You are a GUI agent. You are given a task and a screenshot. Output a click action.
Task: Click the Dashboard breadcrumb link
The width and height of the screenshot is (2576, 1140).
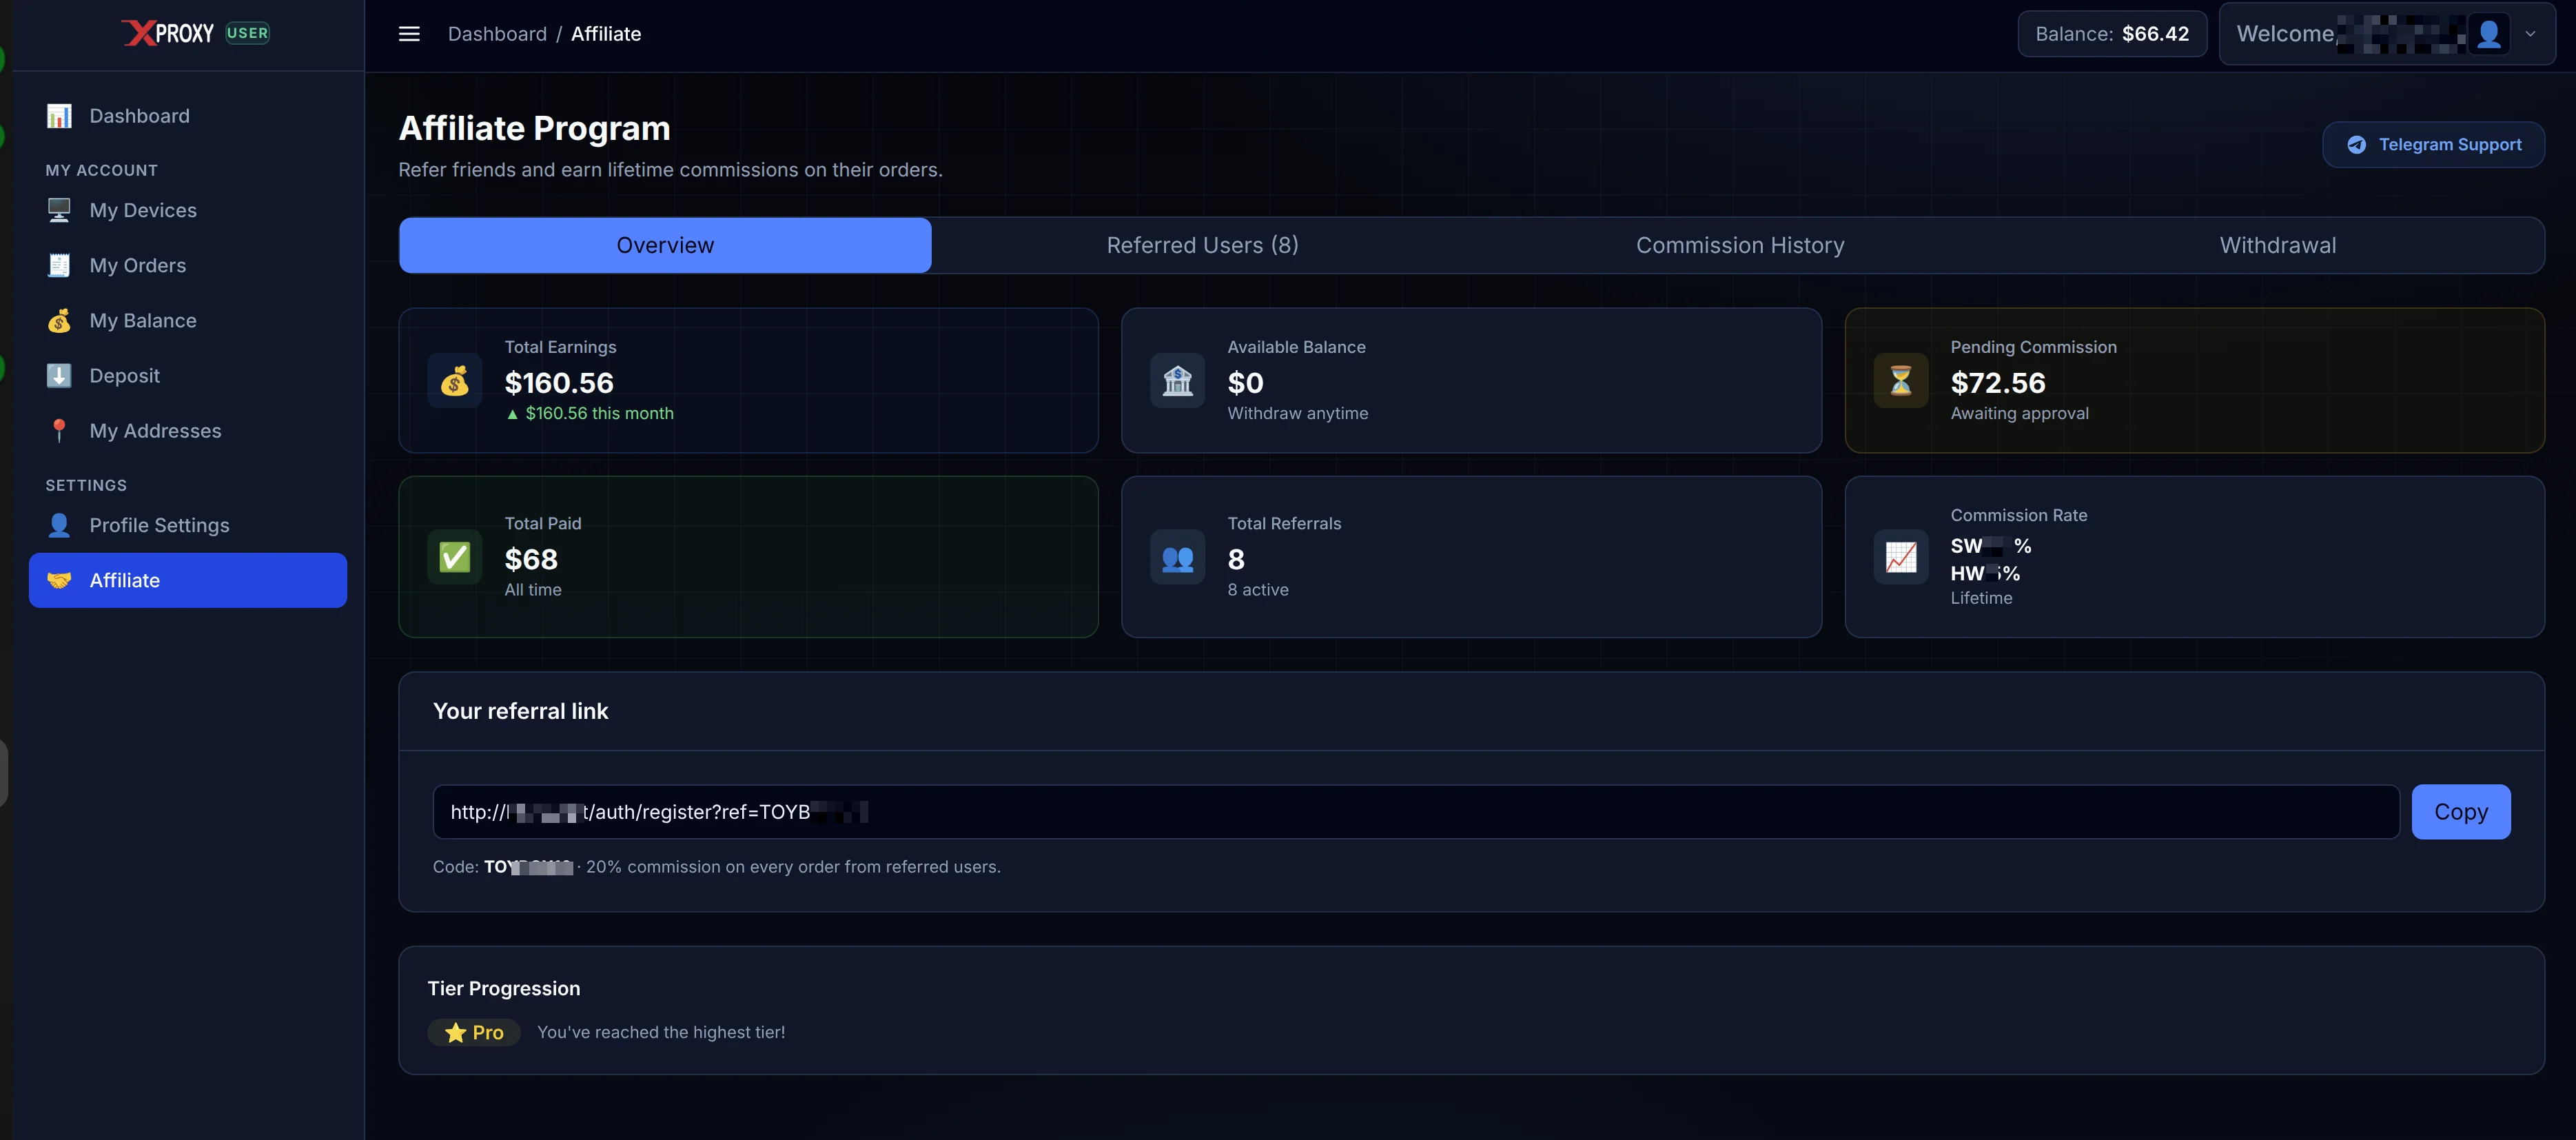(x=497, y=34)
